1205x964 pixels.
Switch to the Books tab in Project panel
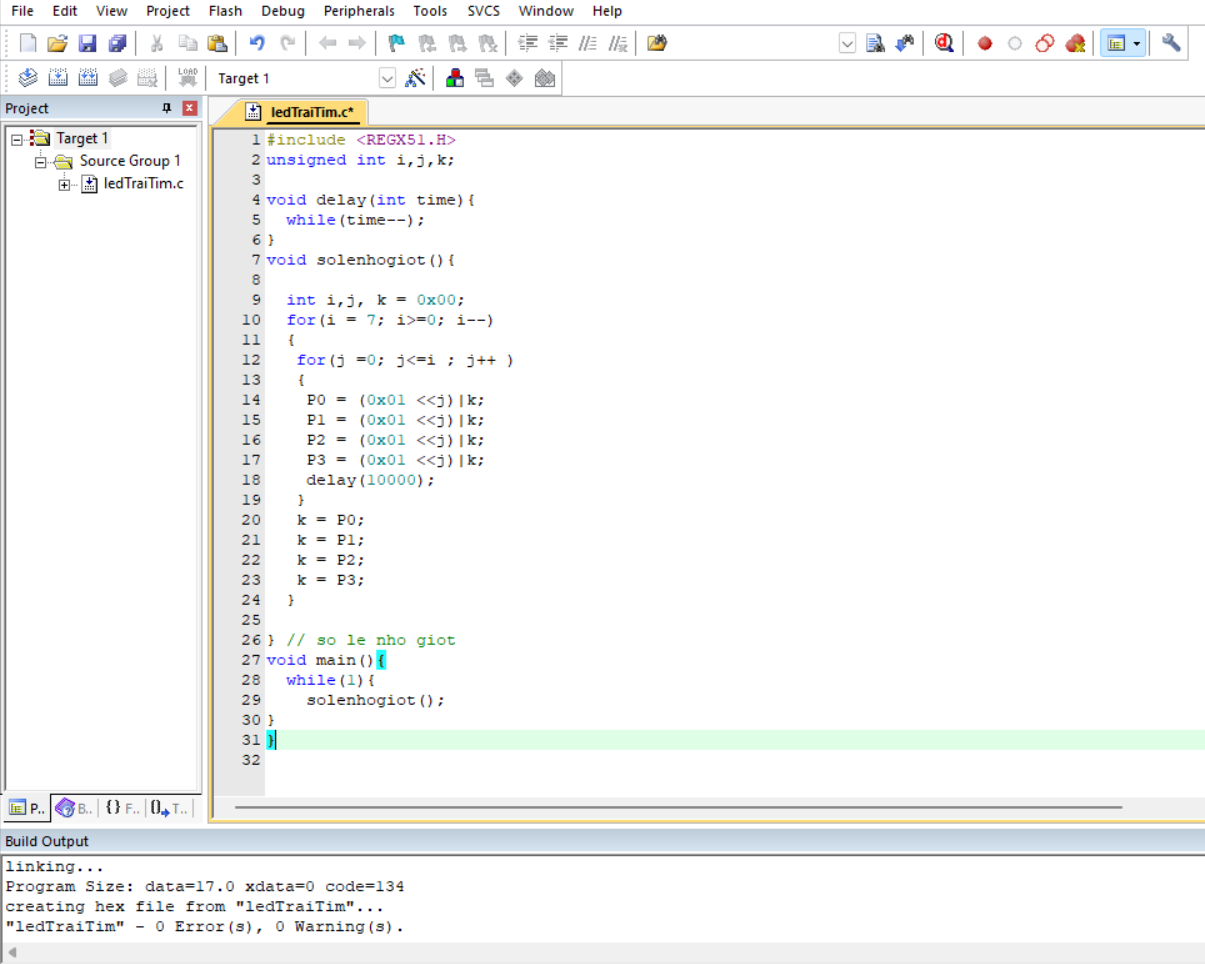pos(75,808)
